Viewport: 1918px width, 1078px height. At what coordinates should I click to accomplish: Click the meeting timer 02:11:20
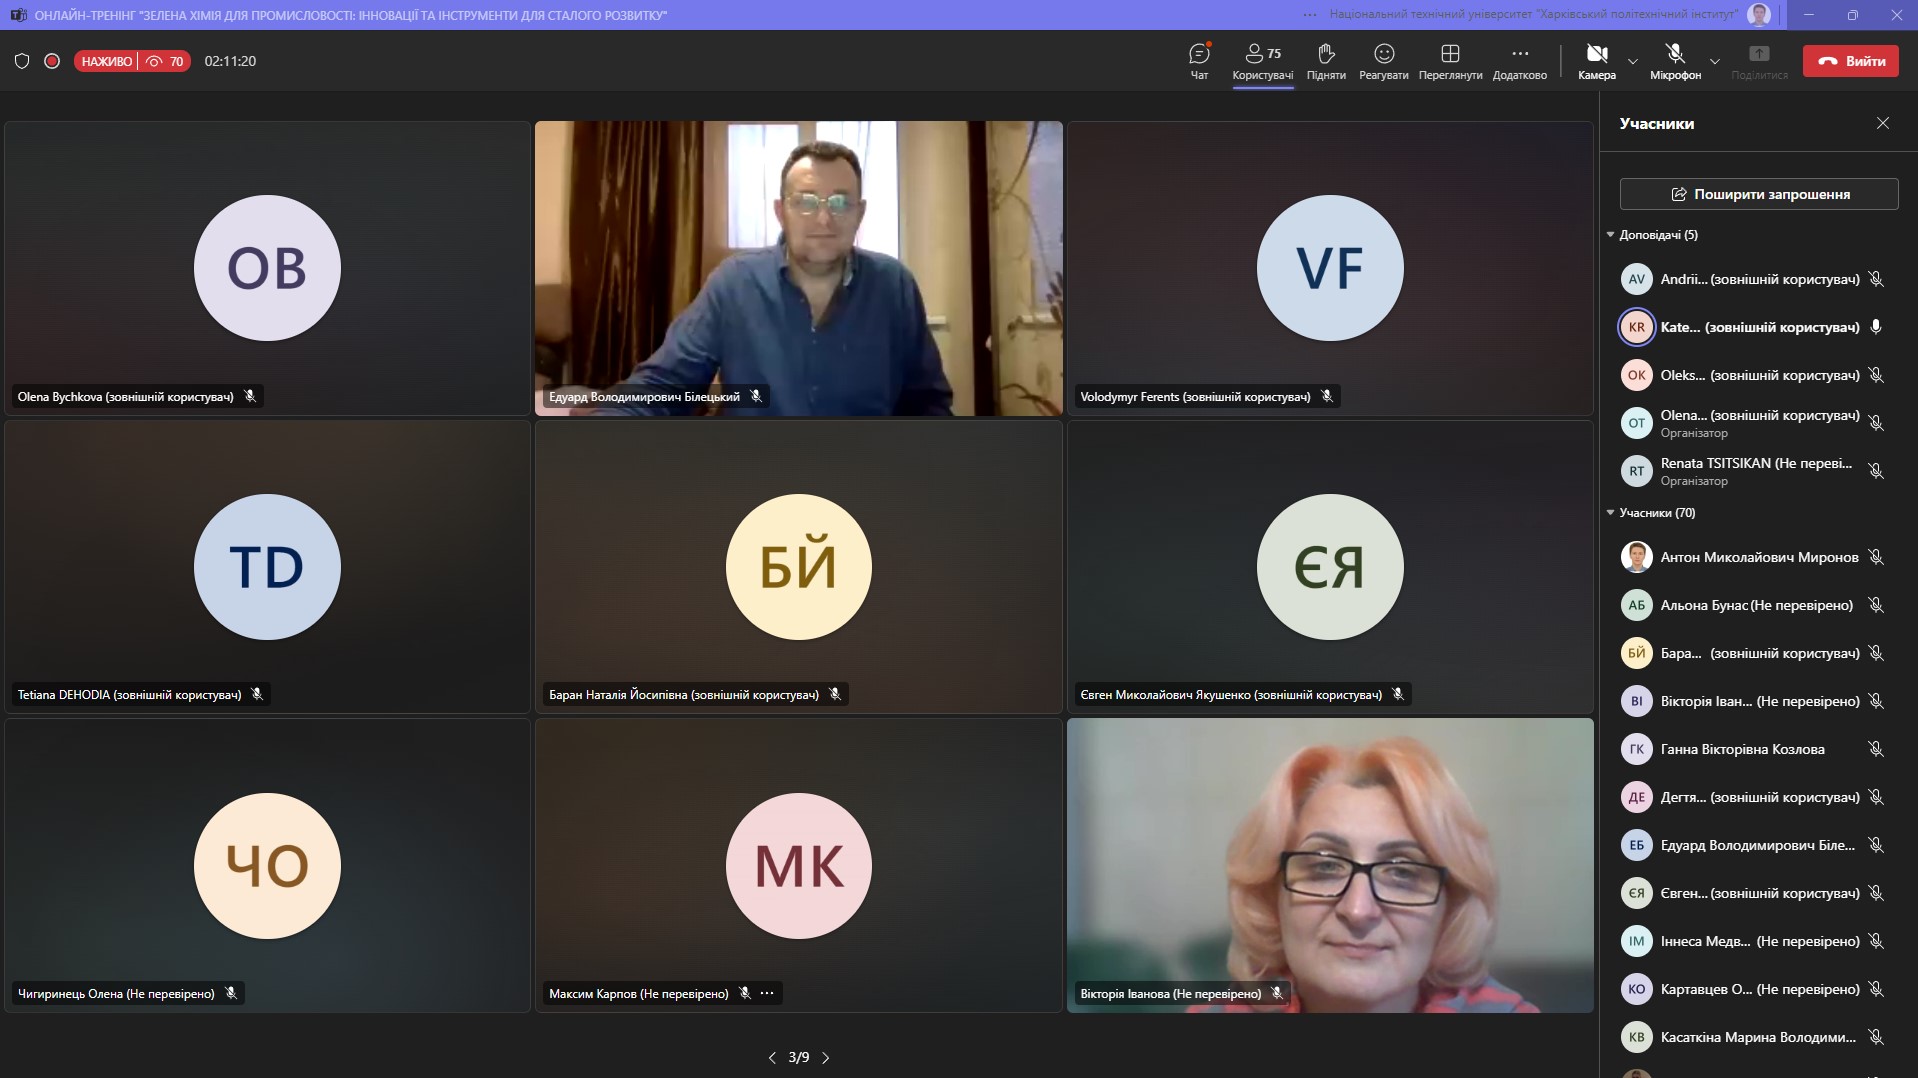pos(230,61)
